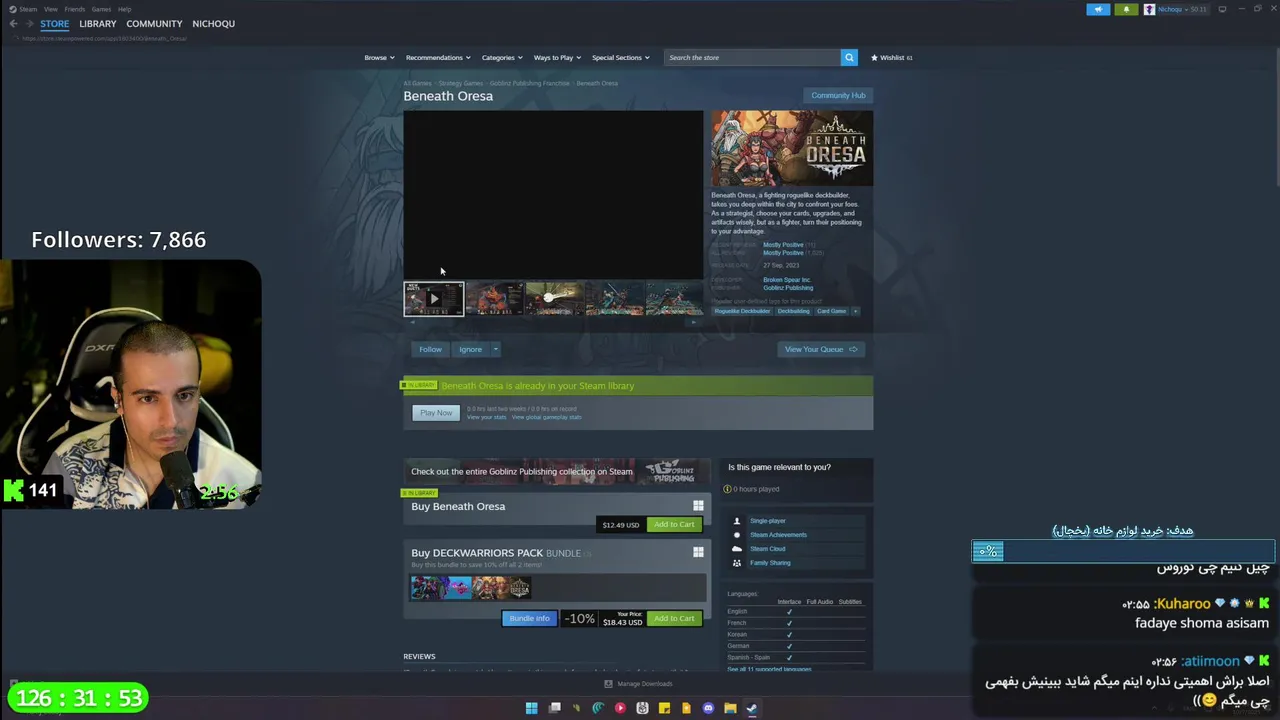Open File Explorer from the taskbar

click(x=730, y=708)
